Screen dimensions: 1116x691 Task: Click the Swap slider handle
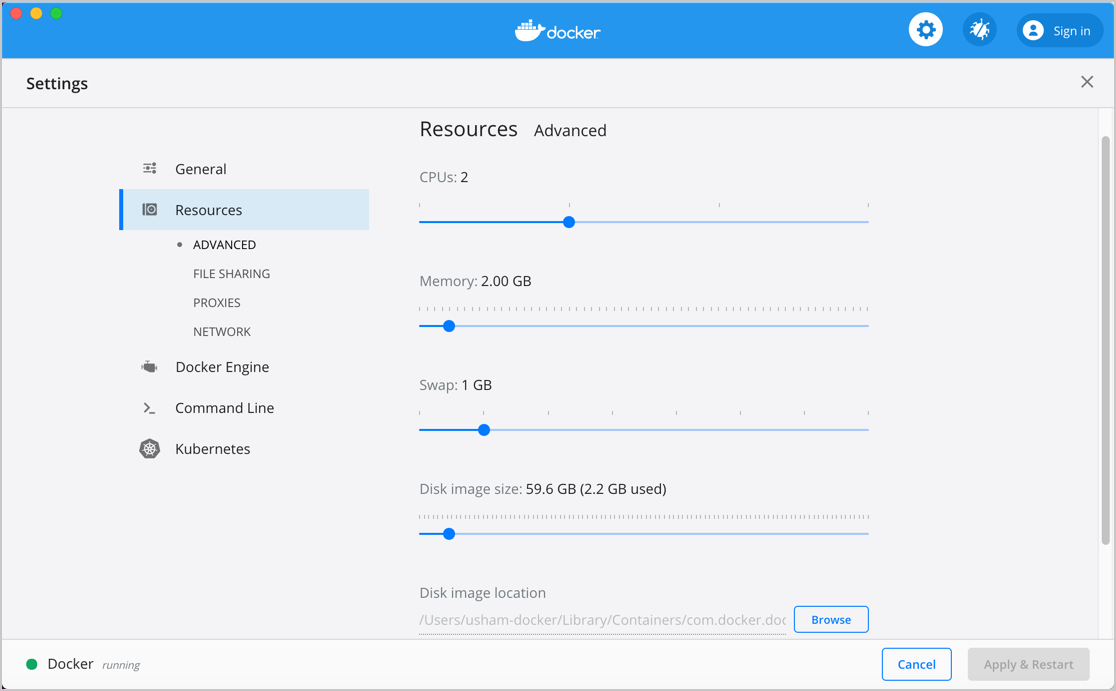pos(484,429)
